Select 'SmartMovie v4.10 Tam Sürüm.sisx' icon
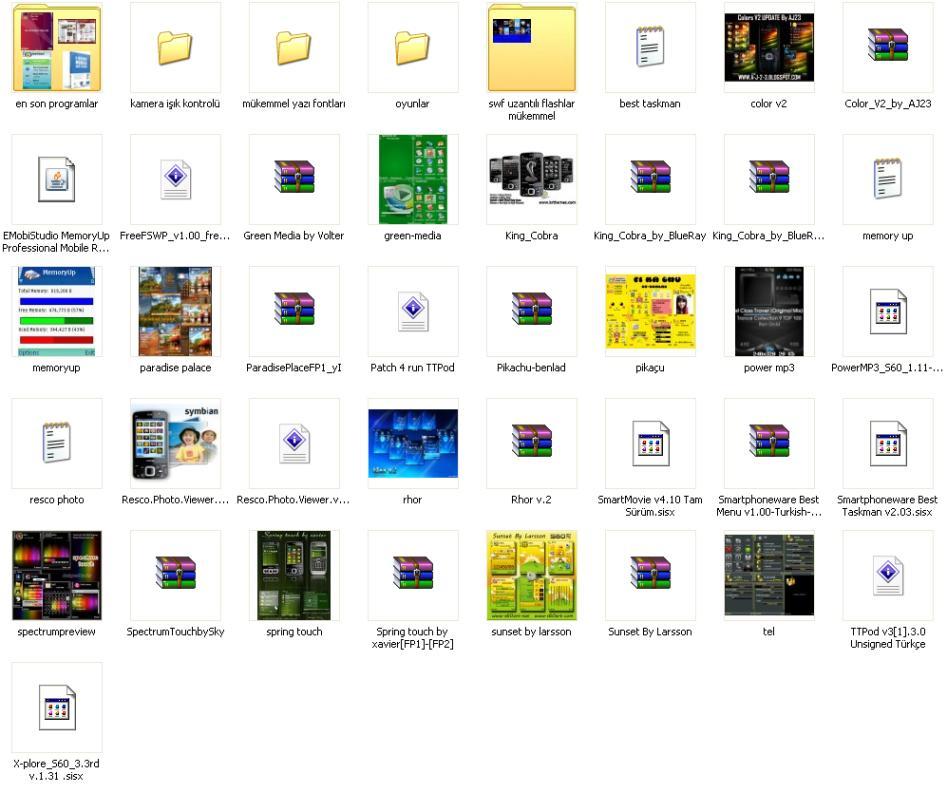The height and width of the screenshot is (793, 947). click(x=650, y=443)
